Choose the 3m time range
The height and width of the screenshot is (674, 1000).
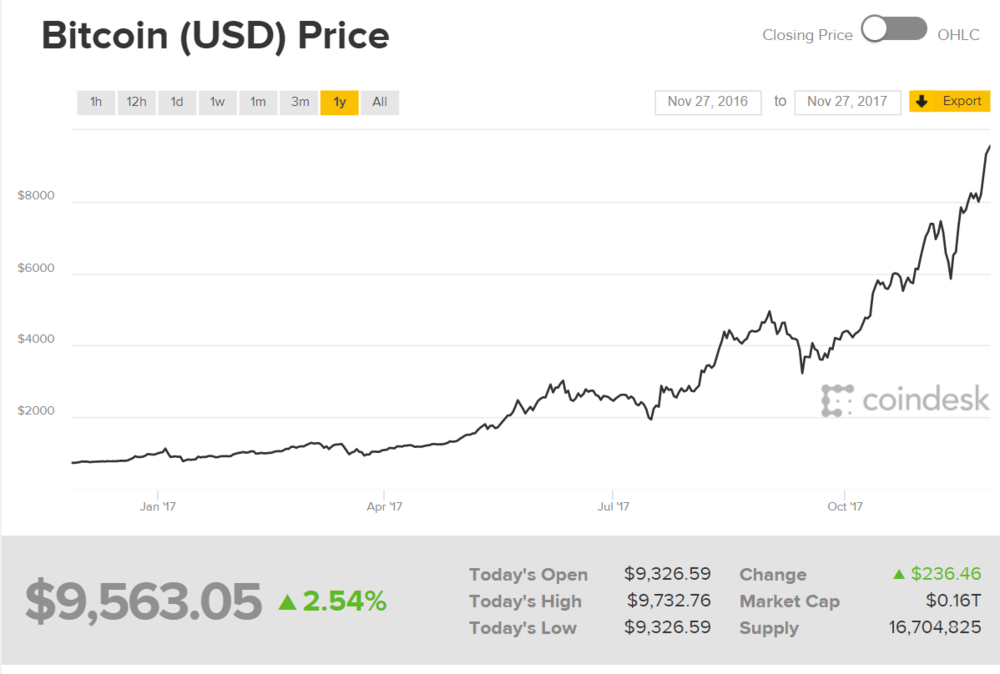coord(299,102)
